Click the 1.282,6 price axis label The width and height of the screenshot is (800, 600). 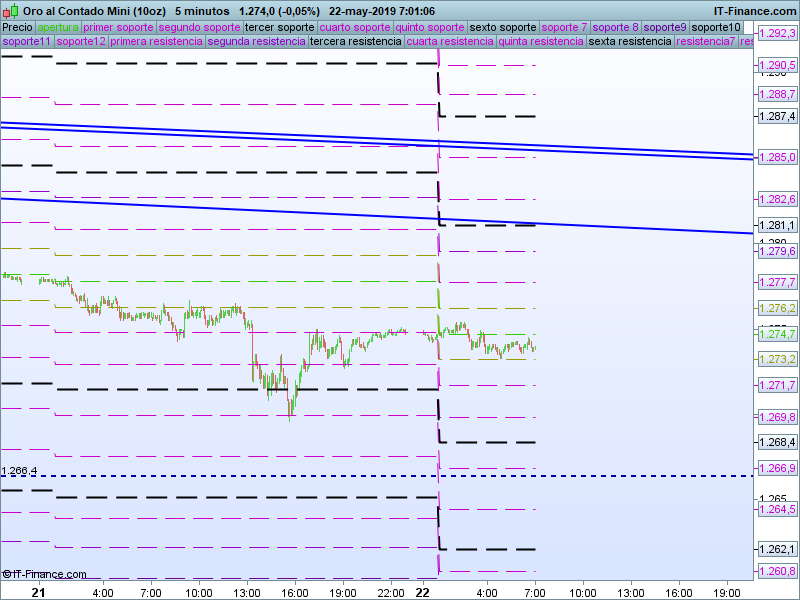(778, 199)
